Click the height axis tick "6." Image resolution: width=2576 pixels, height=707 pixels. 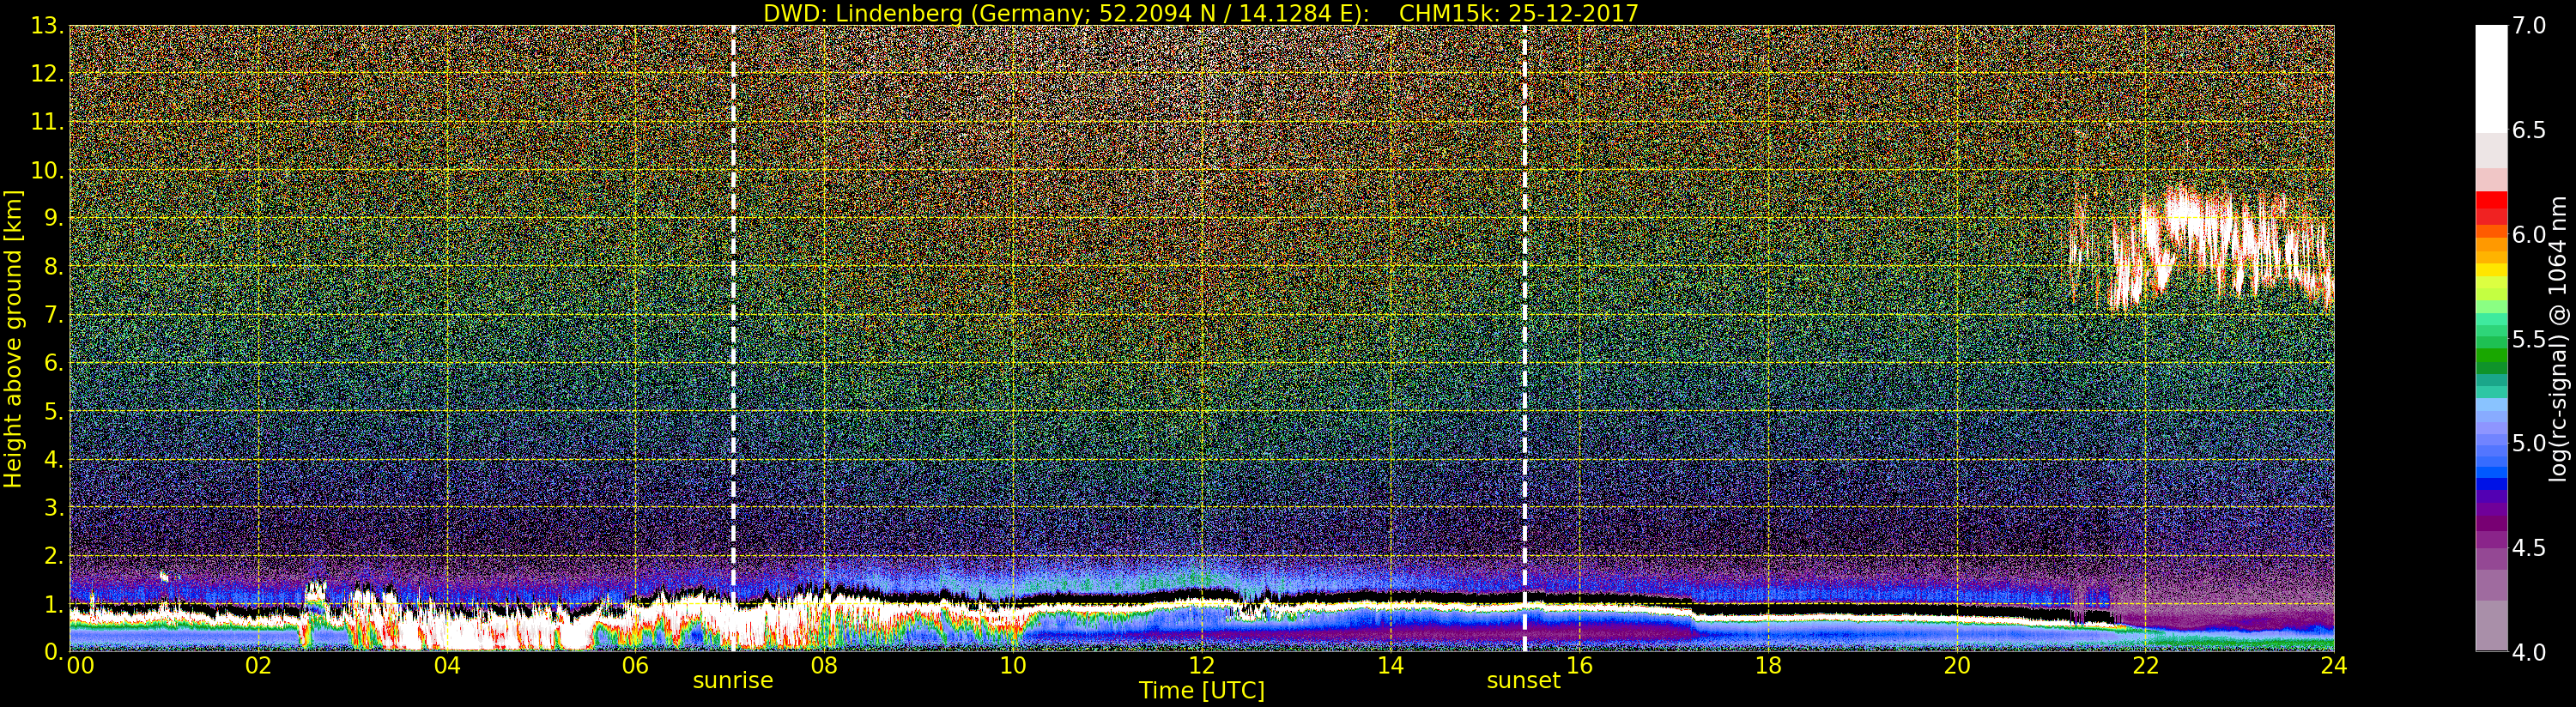[54, 363]
